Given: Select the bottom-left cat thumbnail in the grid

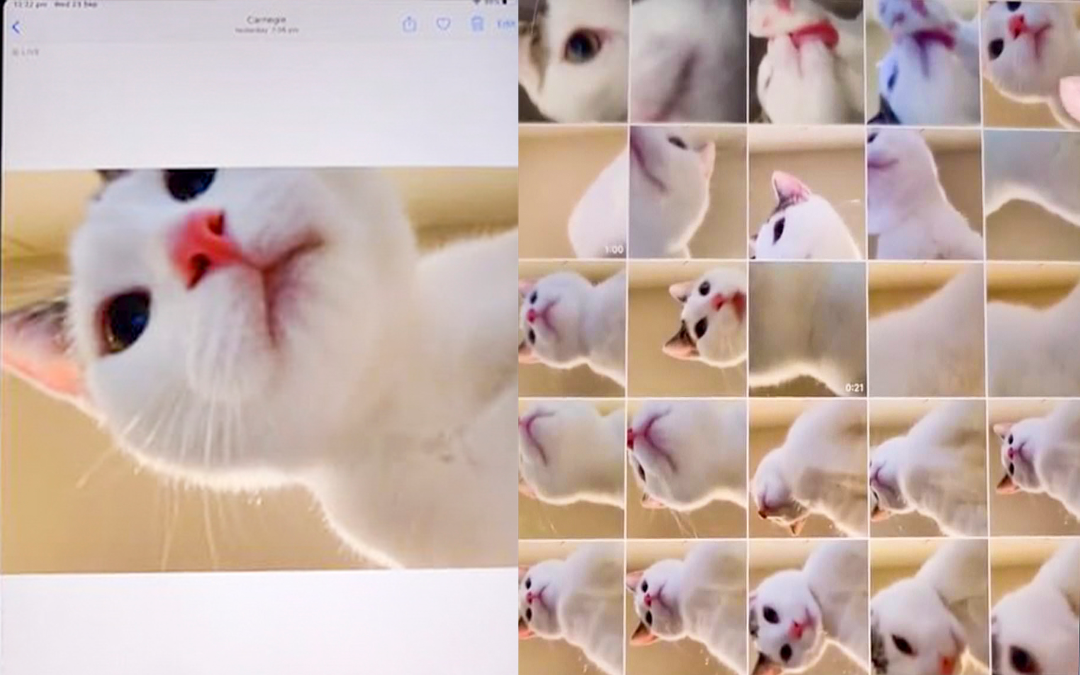Looking at the screenshot, I should pyautogui.click(x=571, y=607).
